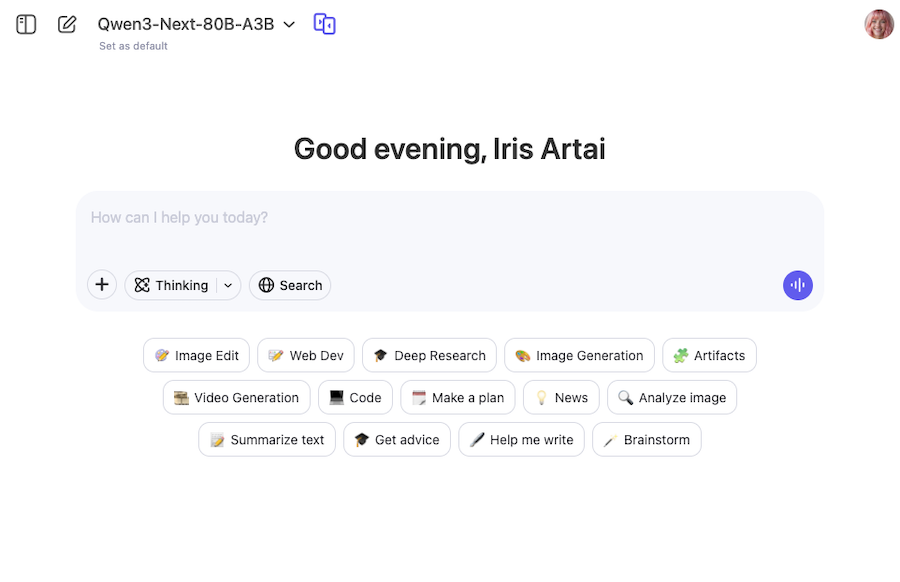
Task: Open attachments with the plus icon
Action: 101,285
